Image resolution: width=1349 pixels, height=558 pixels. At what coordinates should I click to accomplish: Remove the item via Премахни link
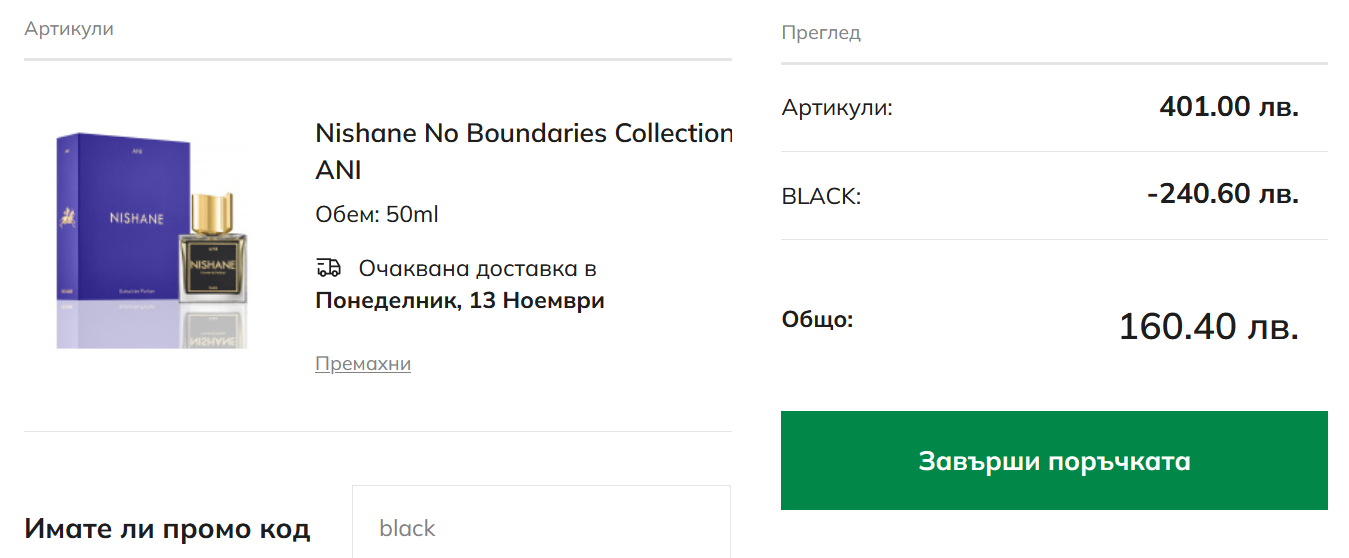tap(363, 363)
